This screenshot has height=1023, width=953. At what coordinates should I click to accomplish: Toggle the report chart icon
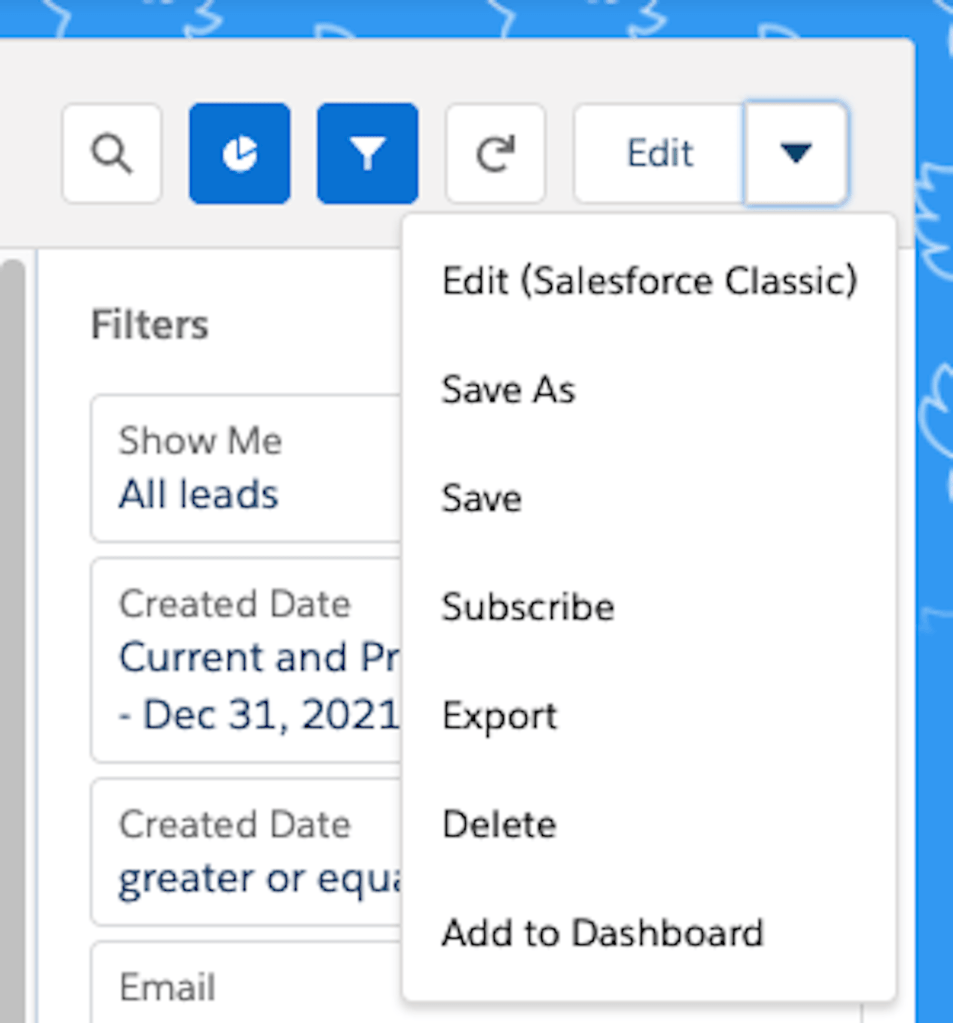click(239, 154)
